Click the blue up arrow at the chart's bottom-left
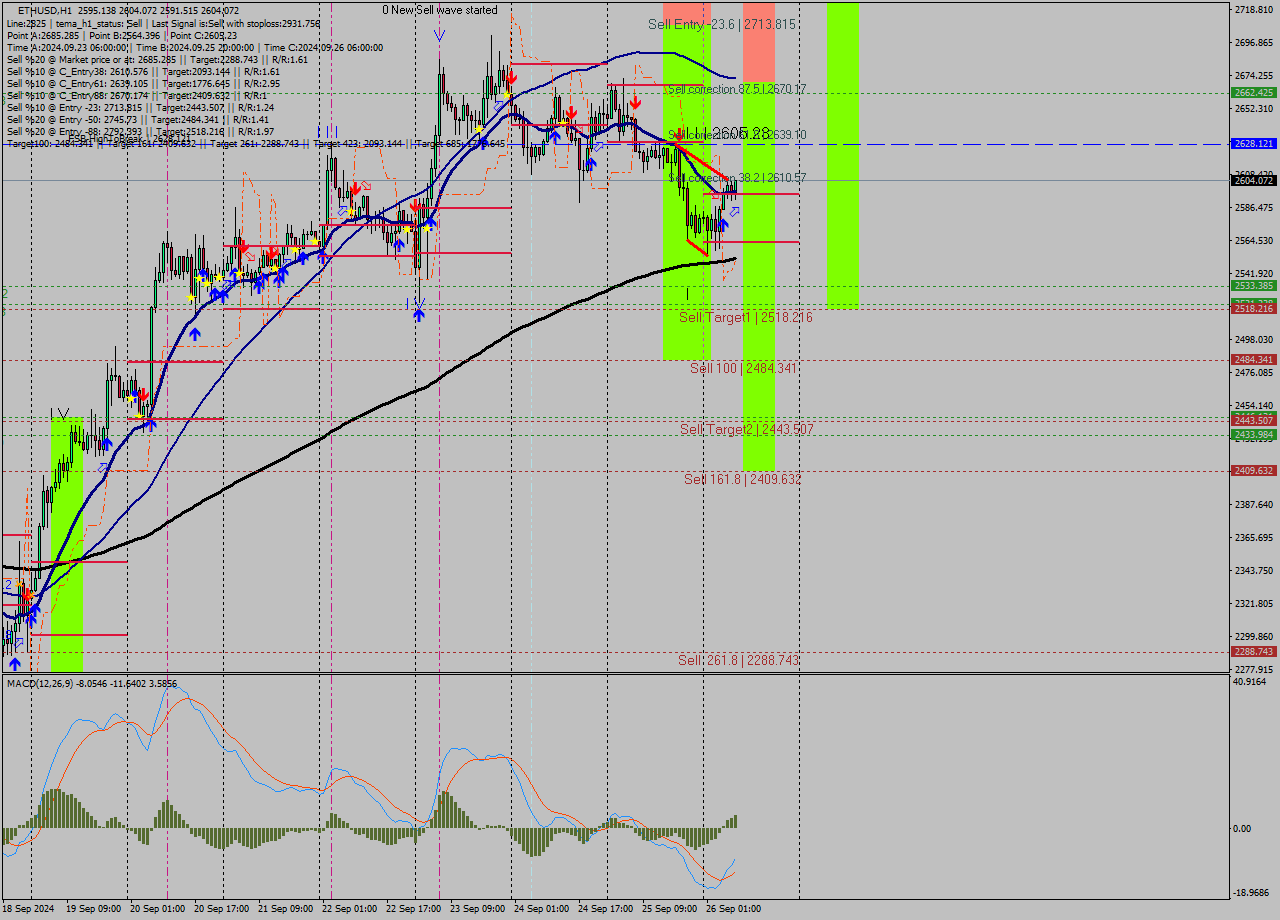 click(14, 662)
